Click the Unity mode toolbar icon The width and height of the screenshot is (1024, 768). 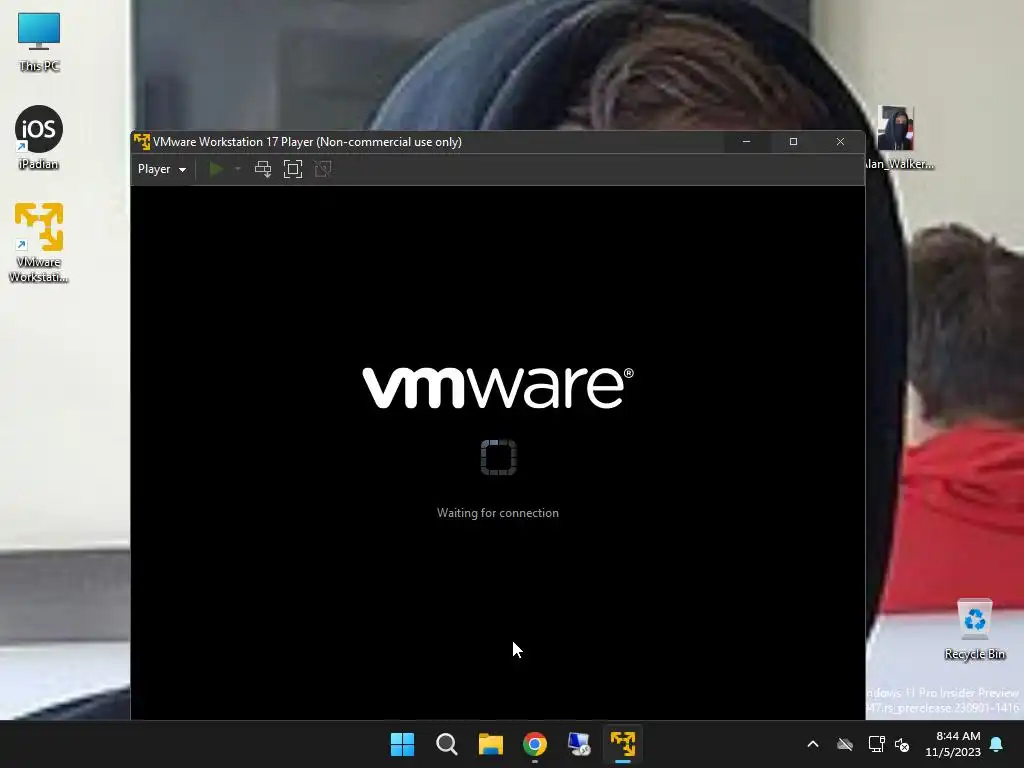[x=323, y=169]
